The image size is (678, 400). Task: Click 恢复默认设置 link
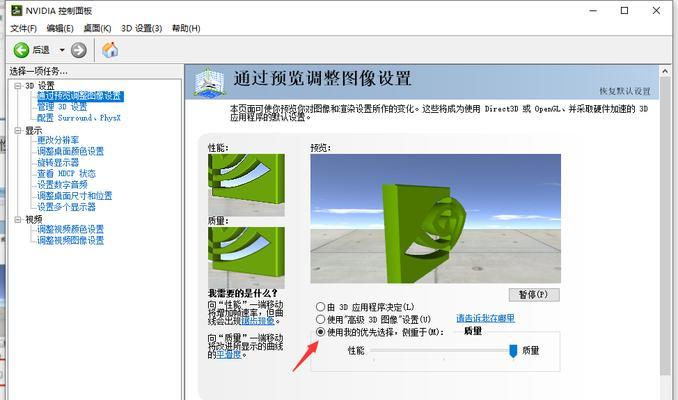[625, 91]
